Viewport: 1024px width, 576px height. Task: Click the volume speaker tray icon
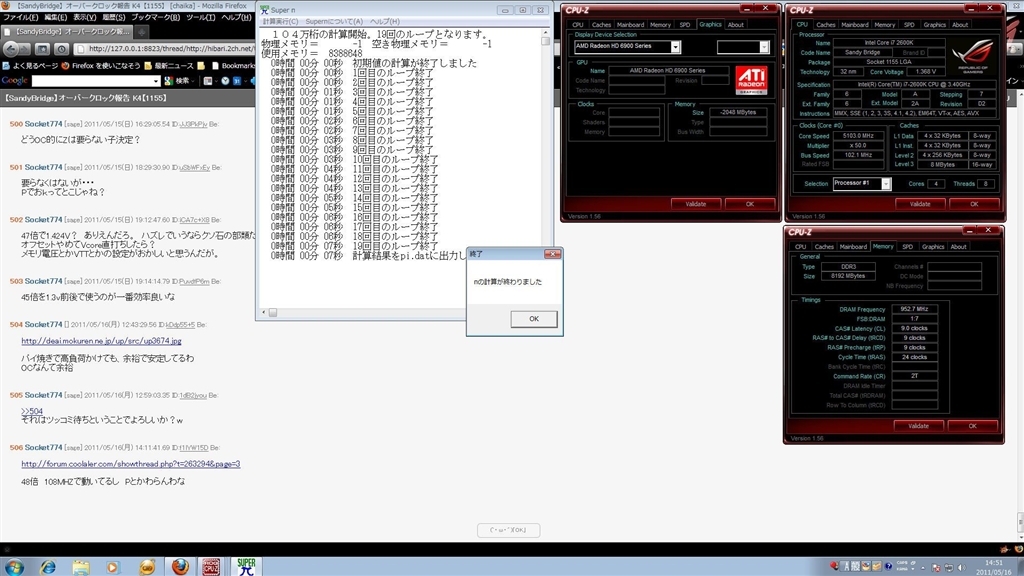(x=962, y=567)
